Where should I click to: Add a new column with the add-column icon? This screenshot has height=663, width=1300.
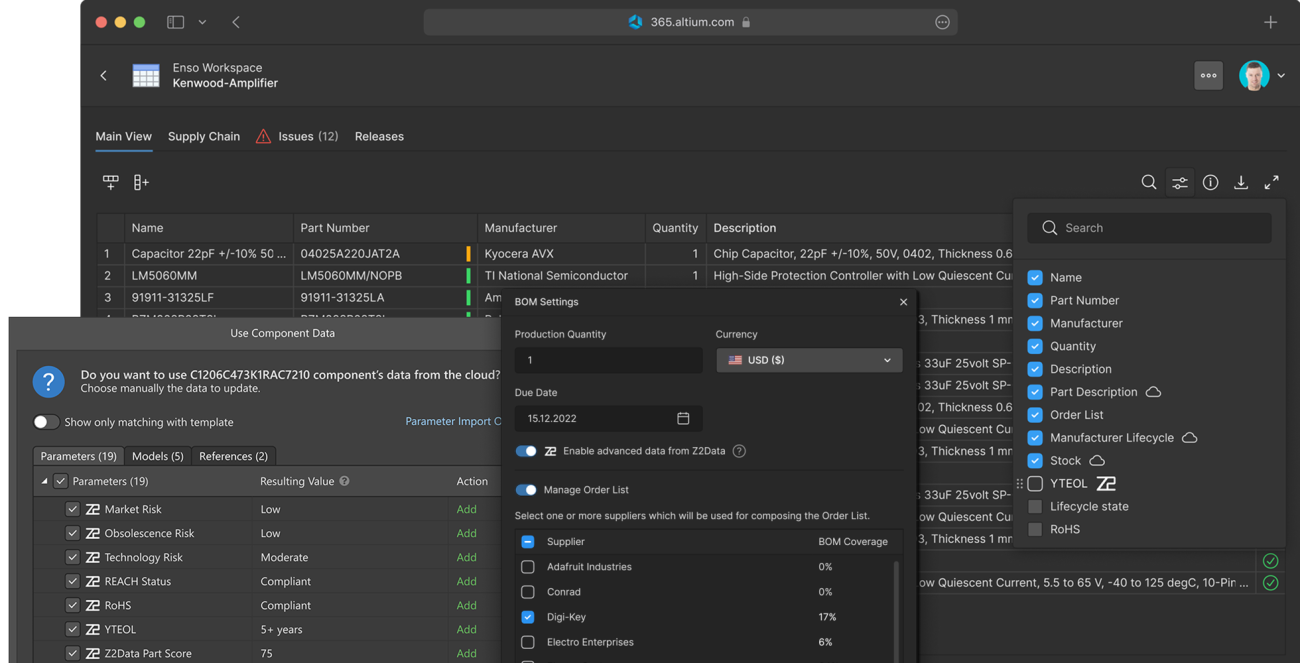[140, 182]
